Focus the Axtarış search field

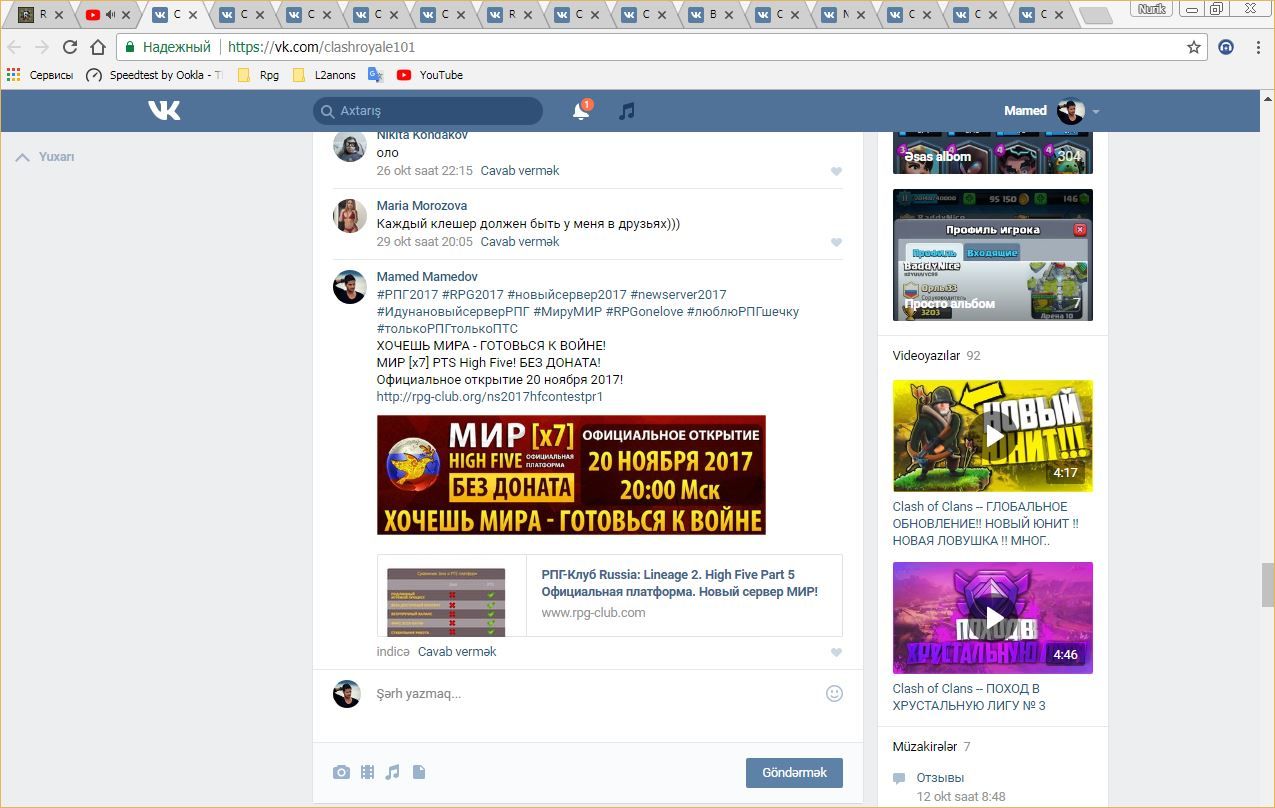[428, 111]
